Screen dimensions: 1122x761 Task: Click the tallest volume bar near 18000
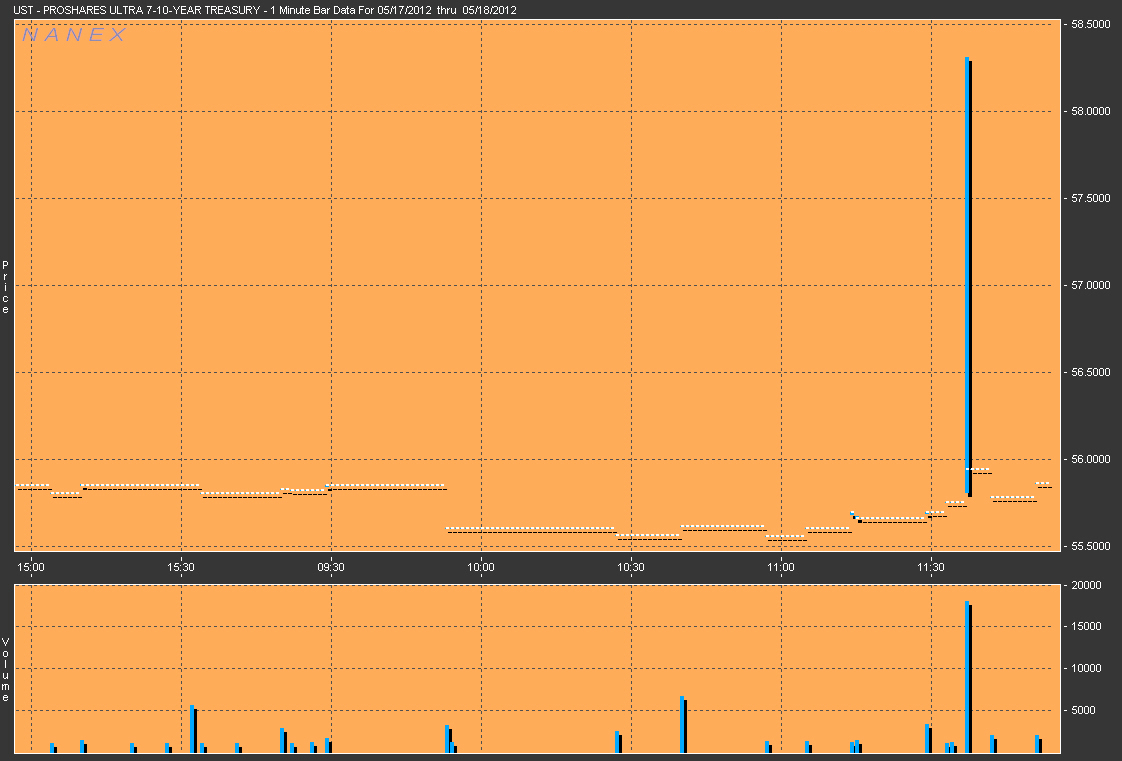[x=968, y=675]
